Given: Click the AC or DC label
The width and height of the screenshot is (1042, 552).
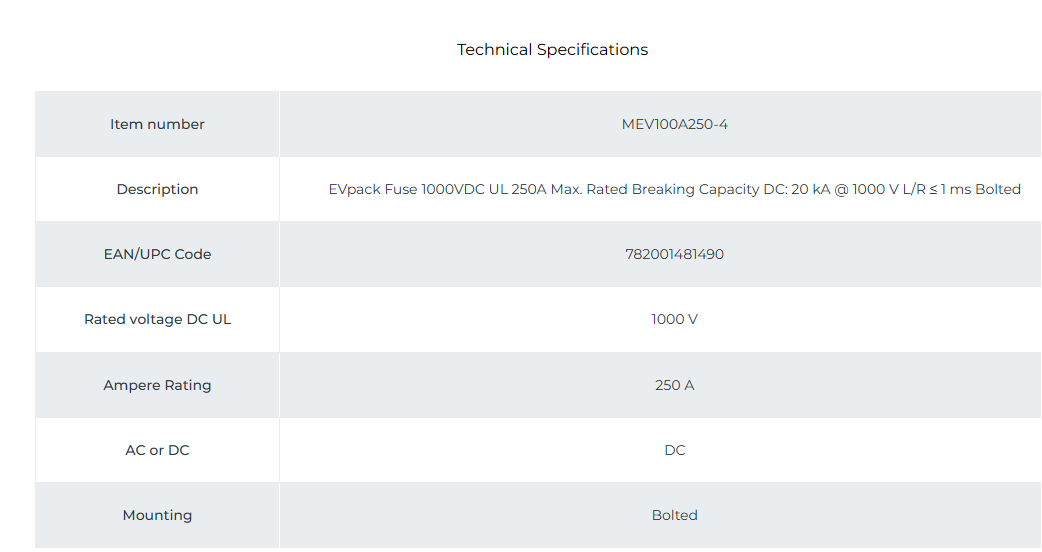Looking at the screenshot, I should point(157,450).
